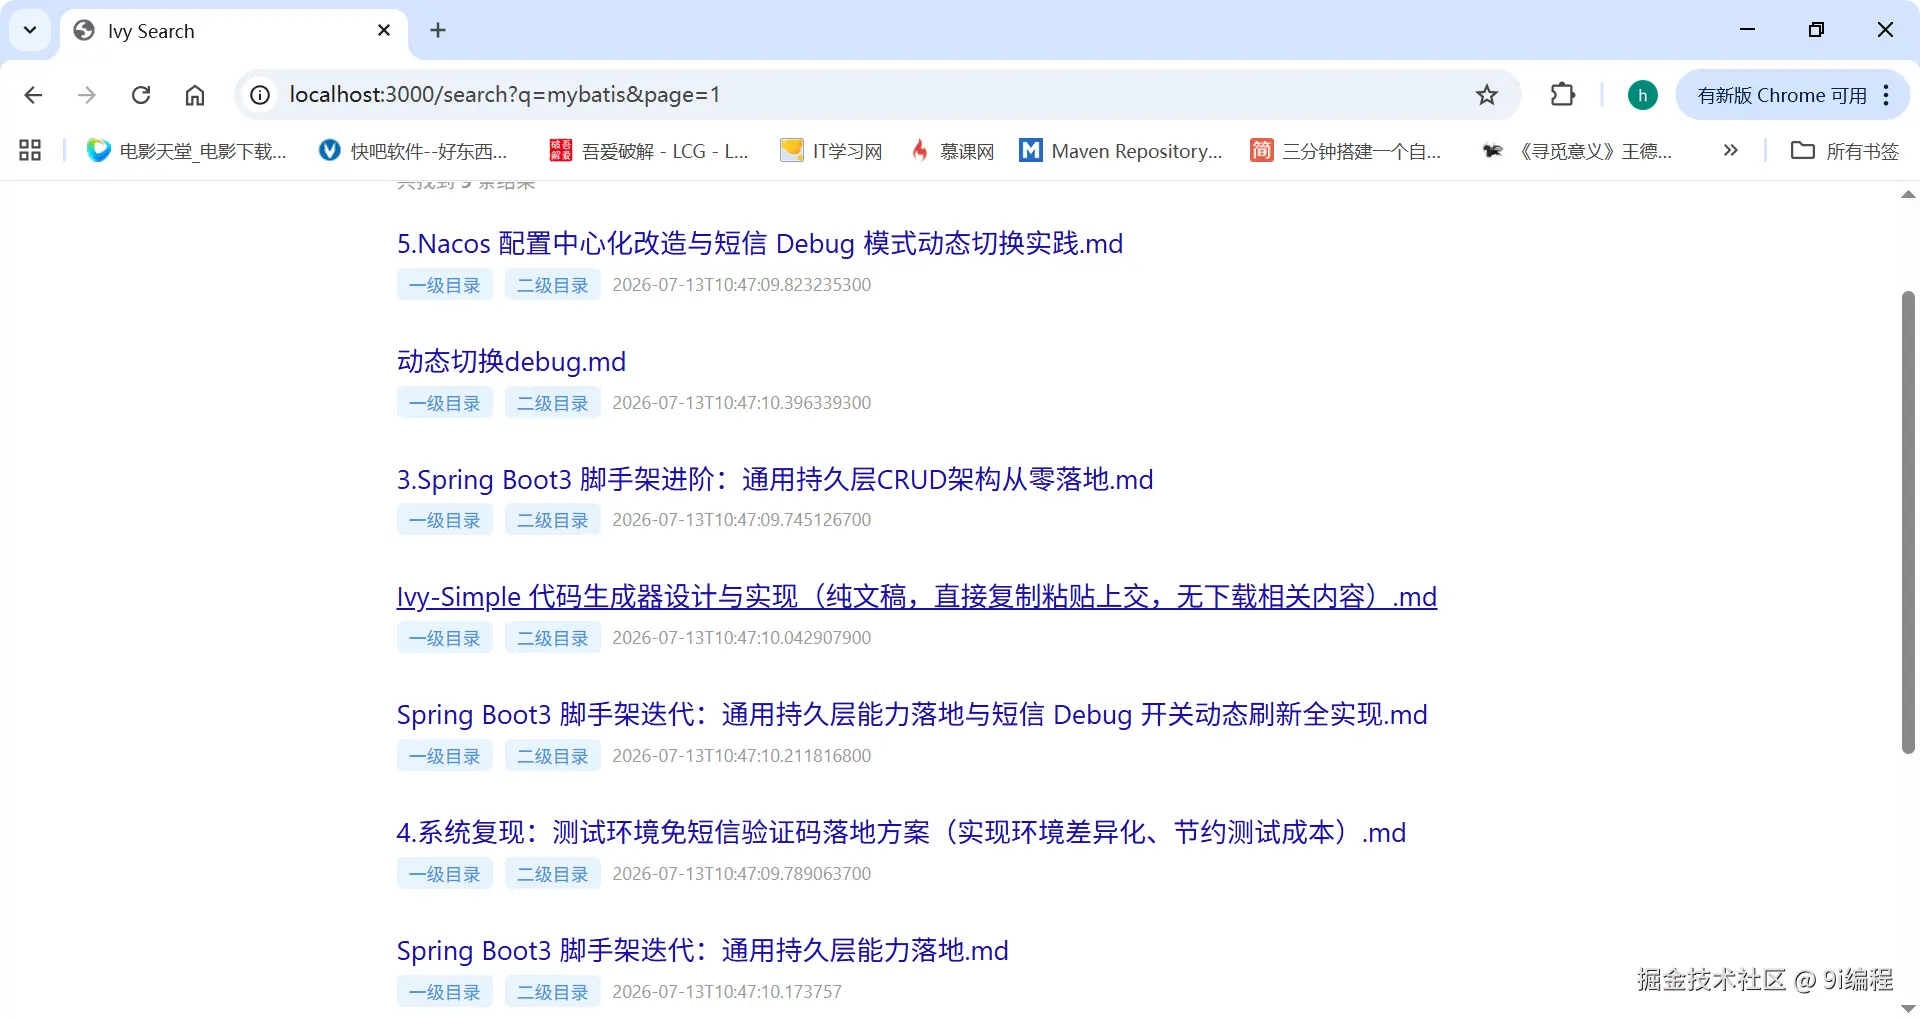Click the scrollbar down arrow
This screenshot has height=1020, width=1920.
point(1908,1008)
